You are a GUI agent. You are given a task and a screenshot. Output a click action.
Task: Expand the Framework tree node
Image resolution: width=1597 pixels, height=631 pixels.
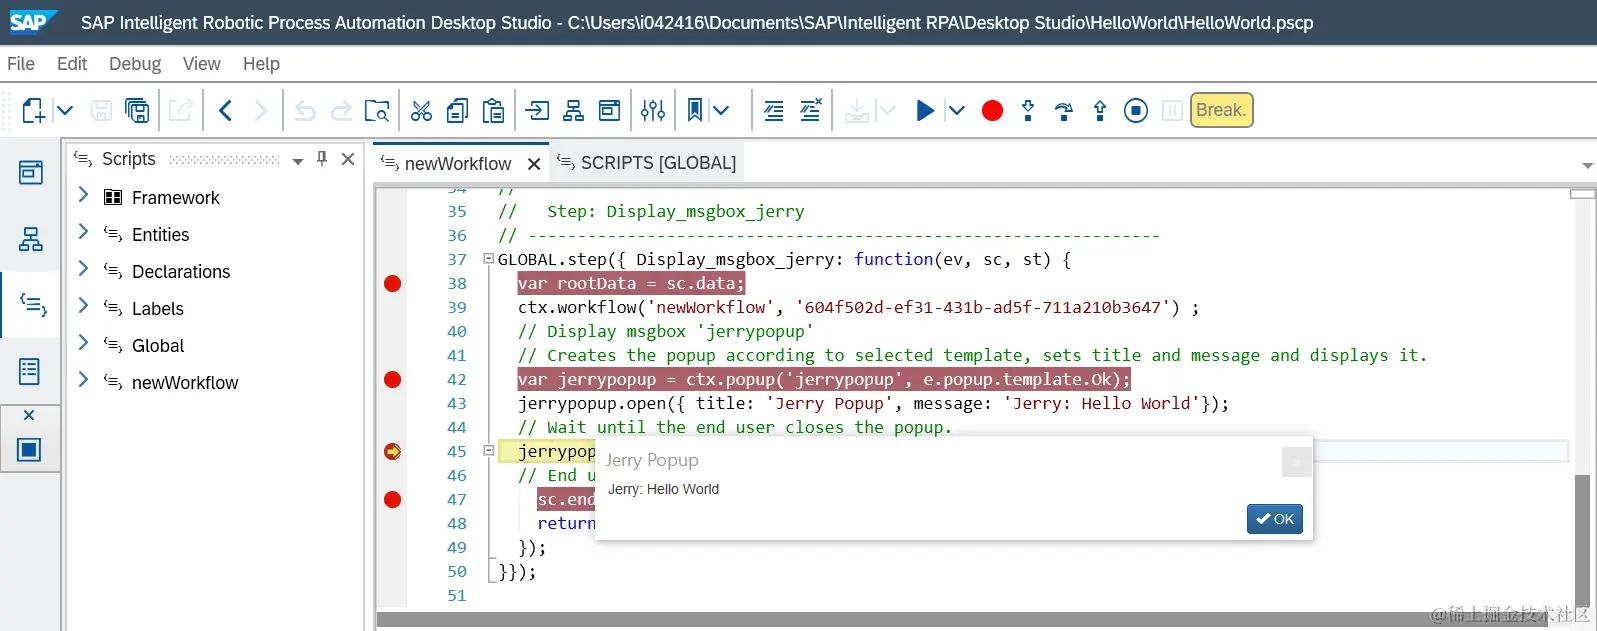84,195
